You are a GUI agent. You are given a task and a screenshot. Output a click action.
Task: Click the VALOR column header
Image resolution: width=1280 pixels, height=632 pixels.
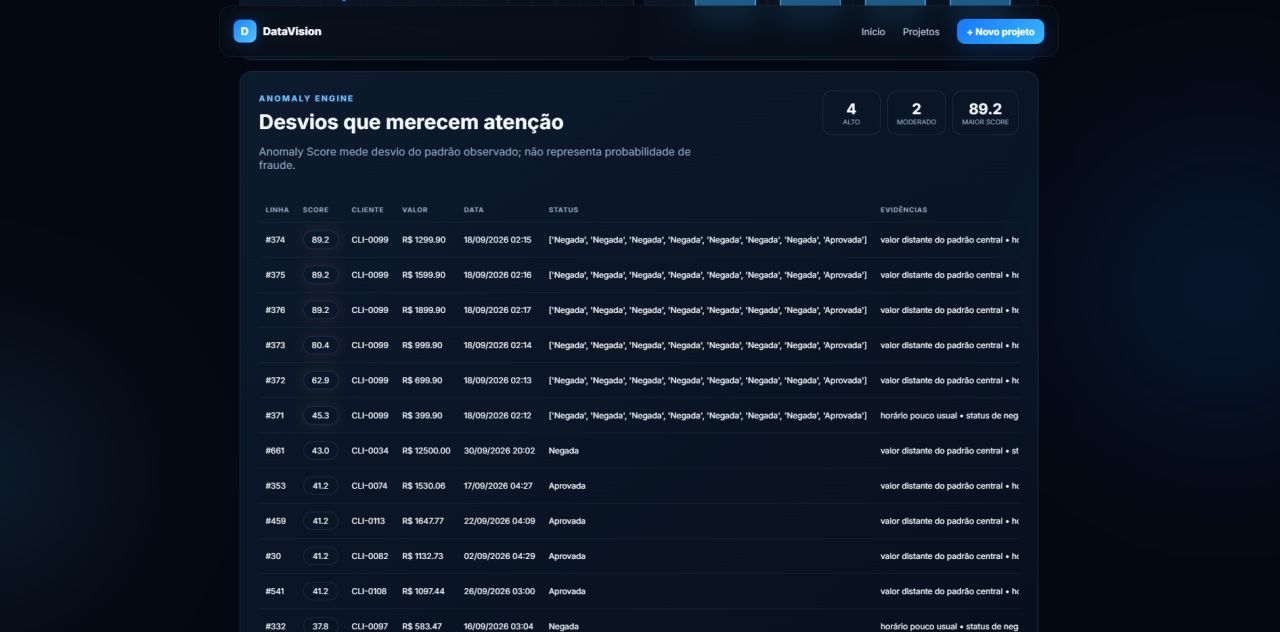point(415,210)
